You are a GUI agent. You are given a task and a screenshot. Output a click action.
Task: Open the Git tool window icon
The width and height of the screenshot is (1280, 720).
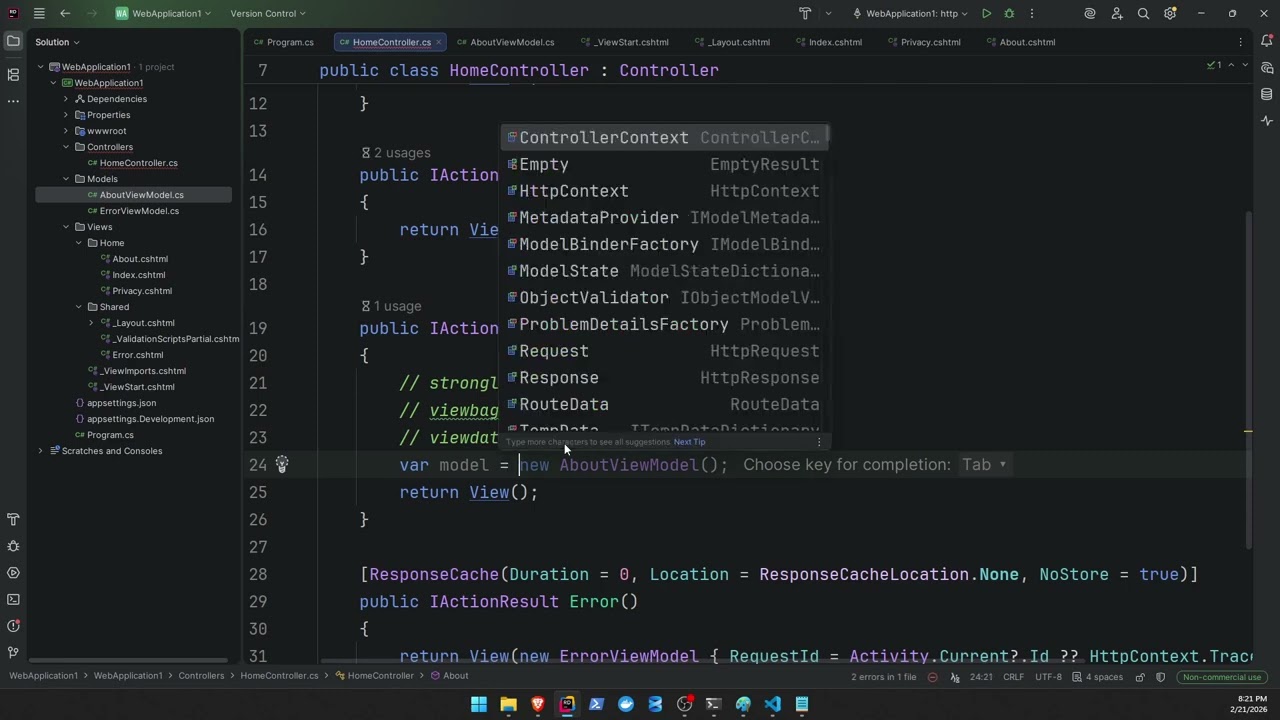(13, 652)
